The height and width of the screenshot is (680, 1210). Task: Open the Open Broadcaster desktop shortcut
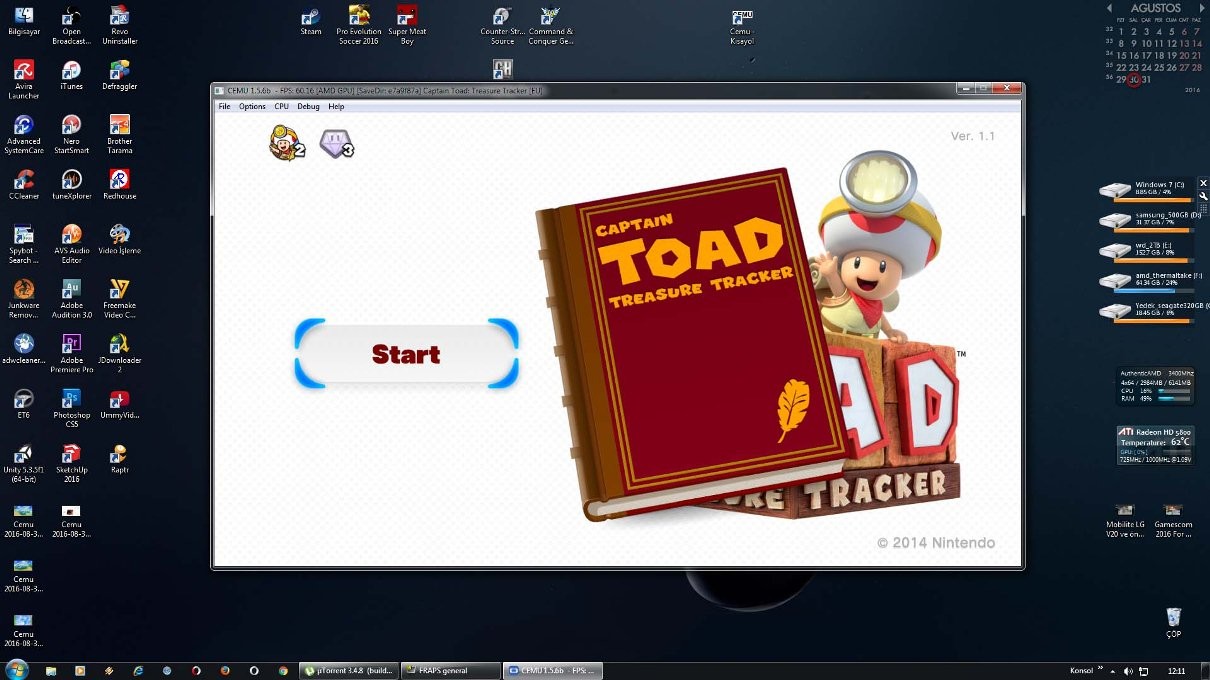pyautogui.click(x=71, y=26)
